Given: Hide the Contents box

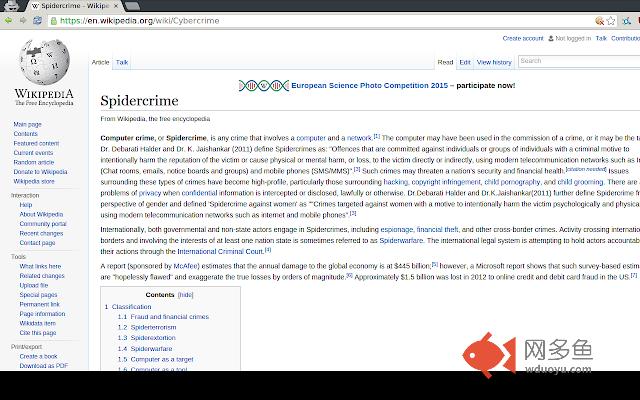Looking at the screenshot, I should coord(185,295).
